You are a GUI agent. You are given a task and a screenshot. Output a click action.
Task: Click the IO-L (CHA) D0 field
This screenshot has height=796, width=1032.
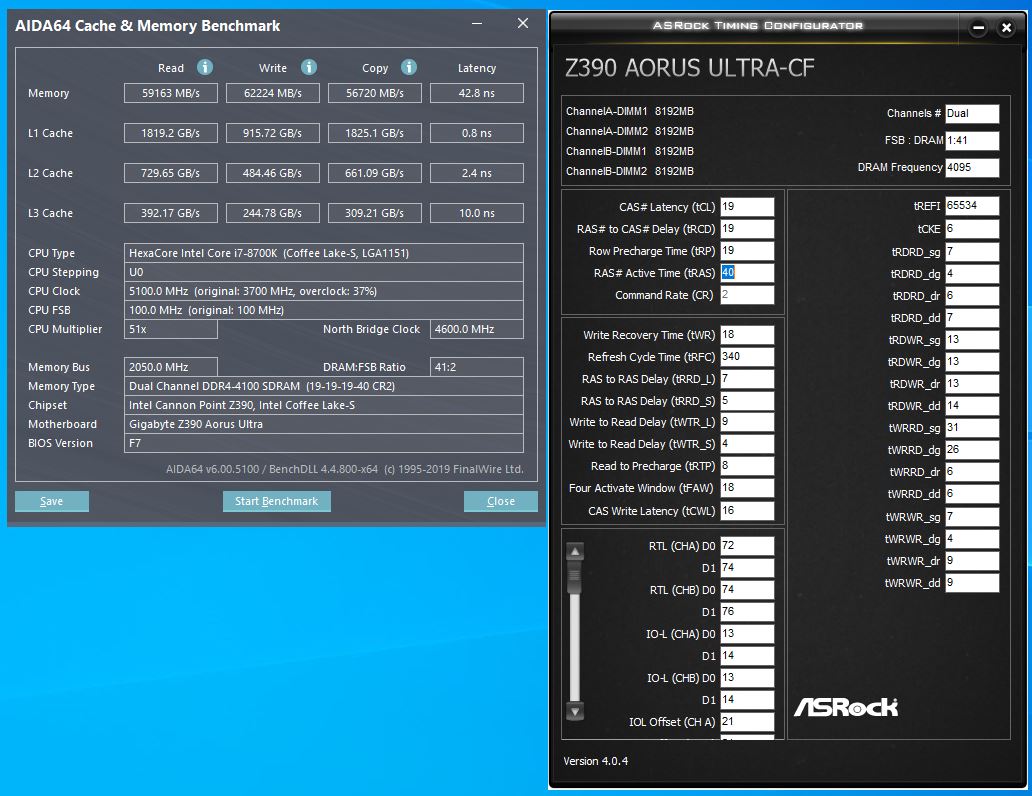[x=747, y=634]
